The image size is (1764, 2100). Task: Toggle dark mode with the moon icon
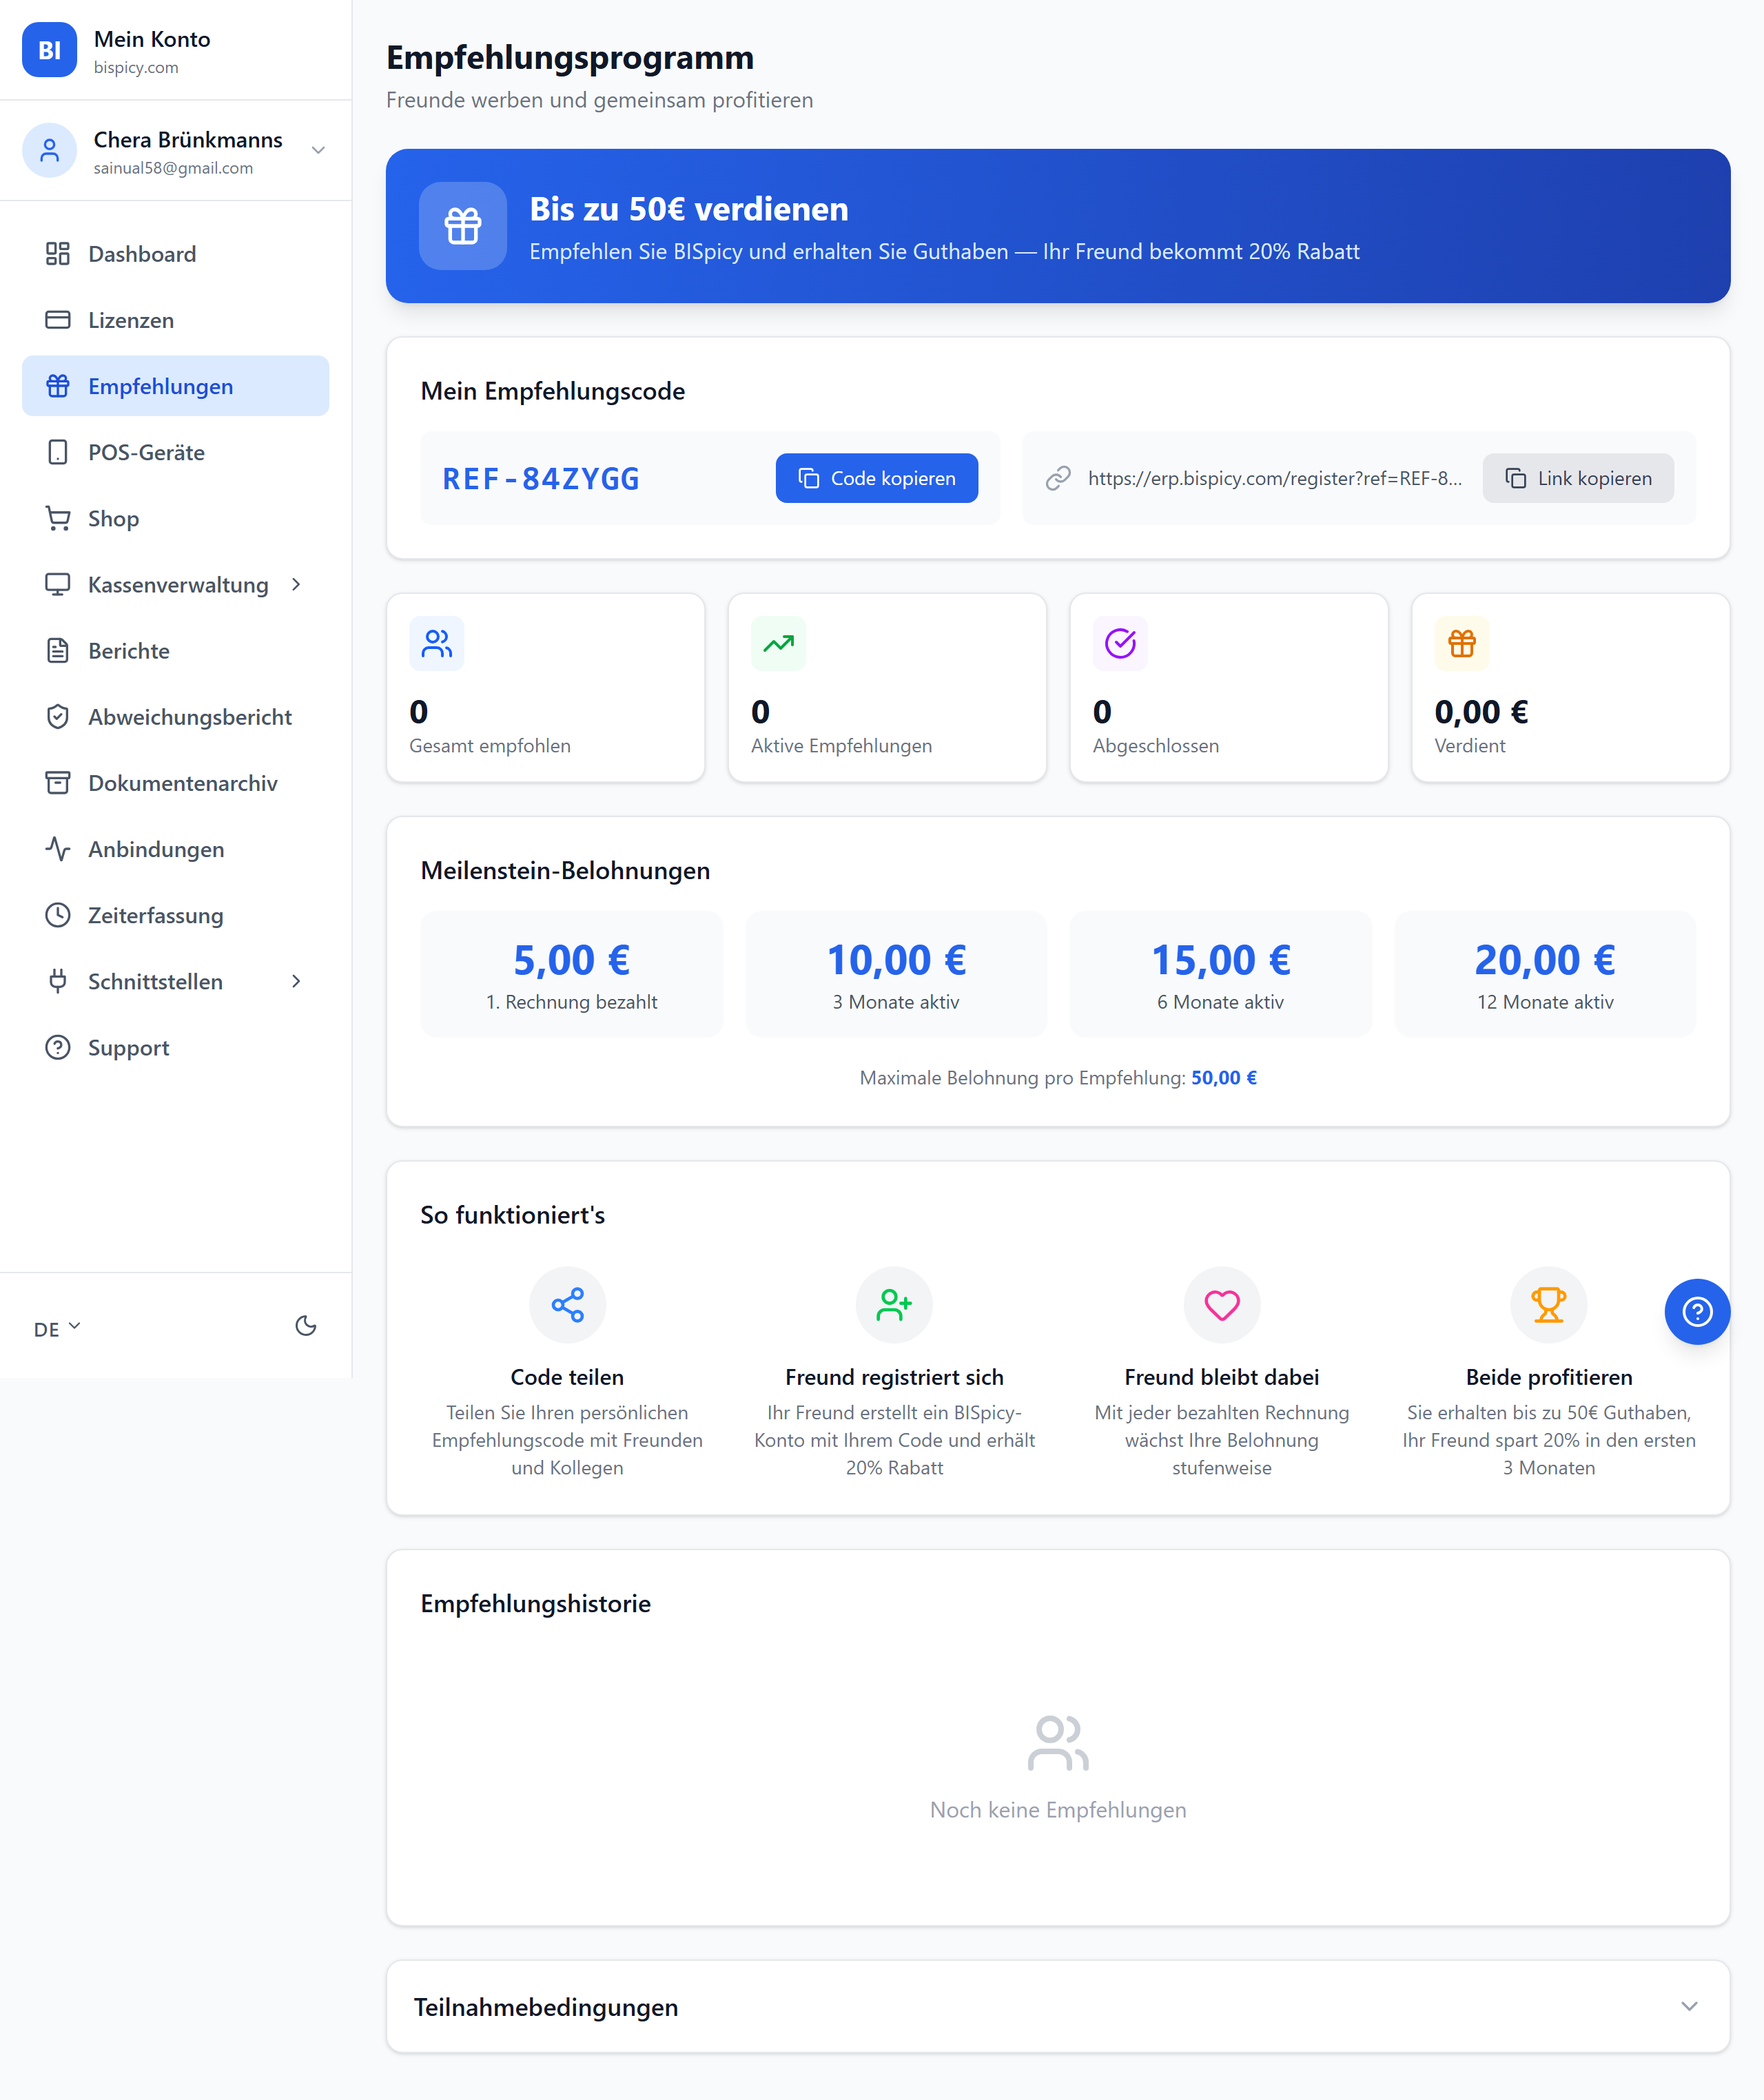click(x=306, y=1326)
